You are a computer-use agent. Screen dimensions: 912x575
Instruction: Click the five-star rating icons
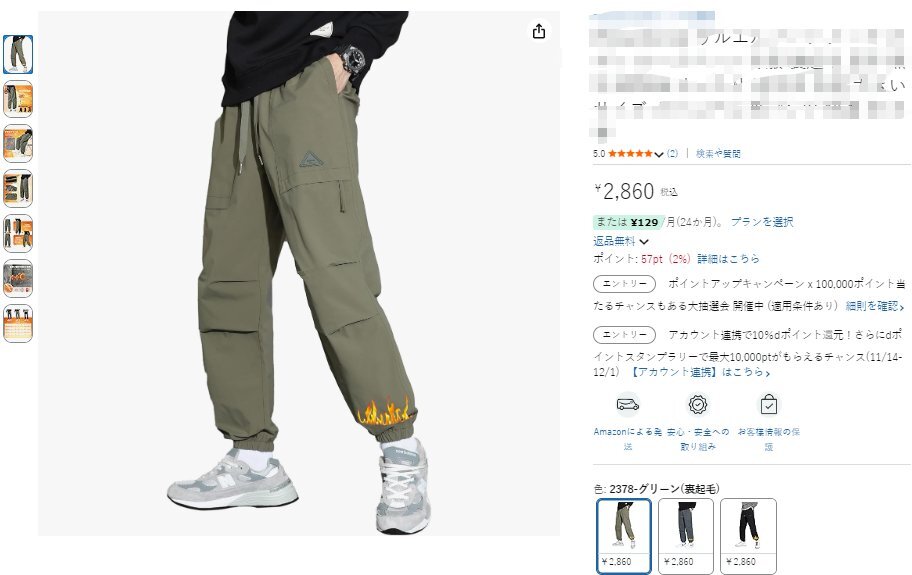pyautogui.click(x=630, y=153)
